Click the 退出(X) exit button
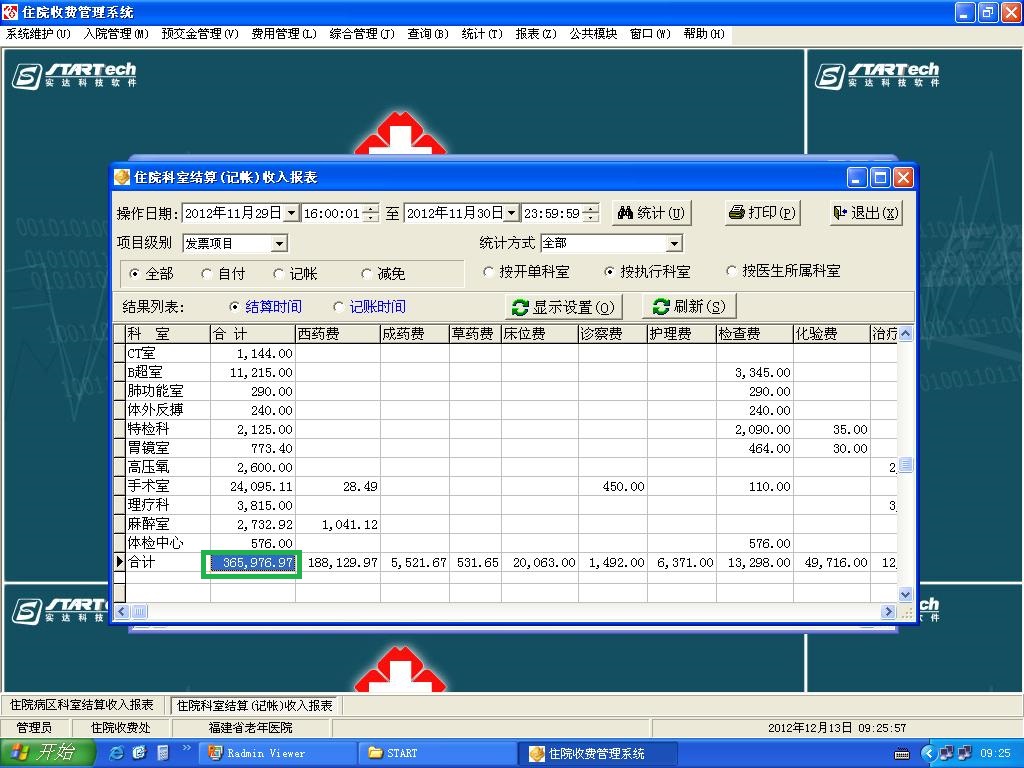The width and height of the screenshot is (1024, 768). (866, 213)
